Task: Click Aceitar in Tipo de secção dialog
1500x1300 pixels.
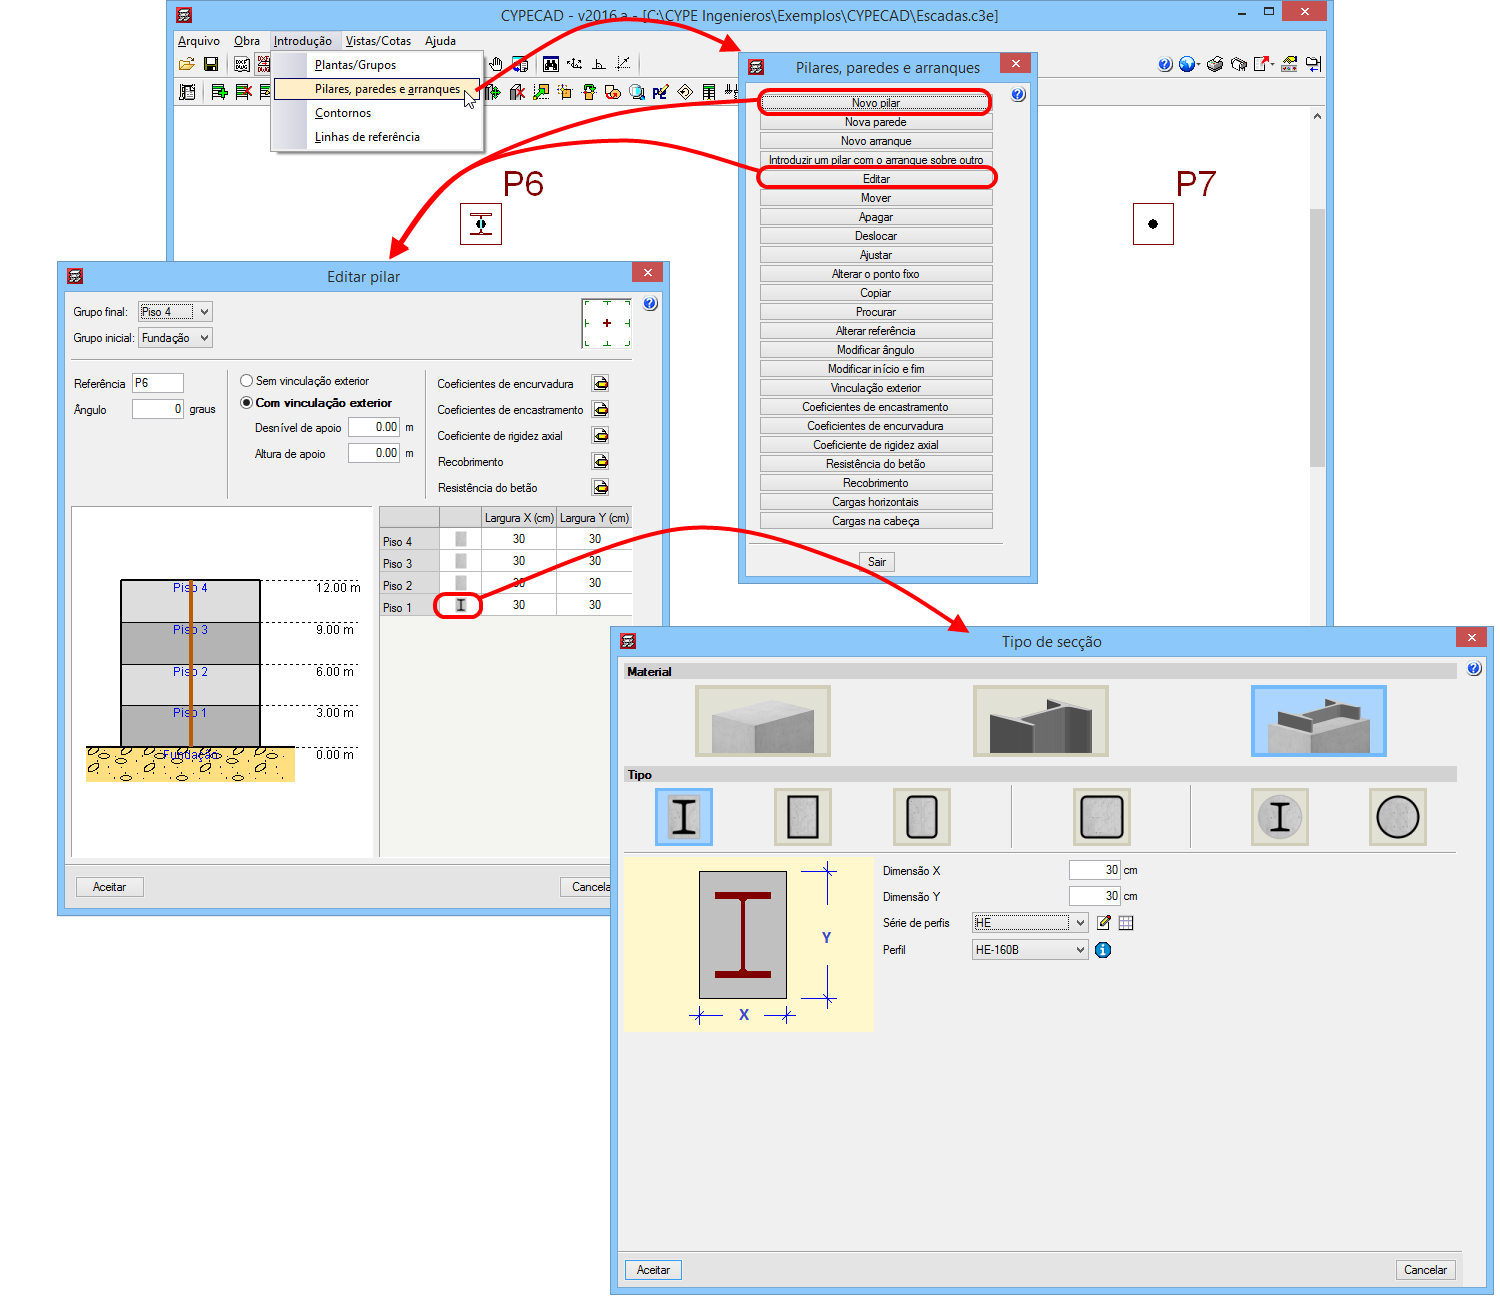Action: 653,1270
